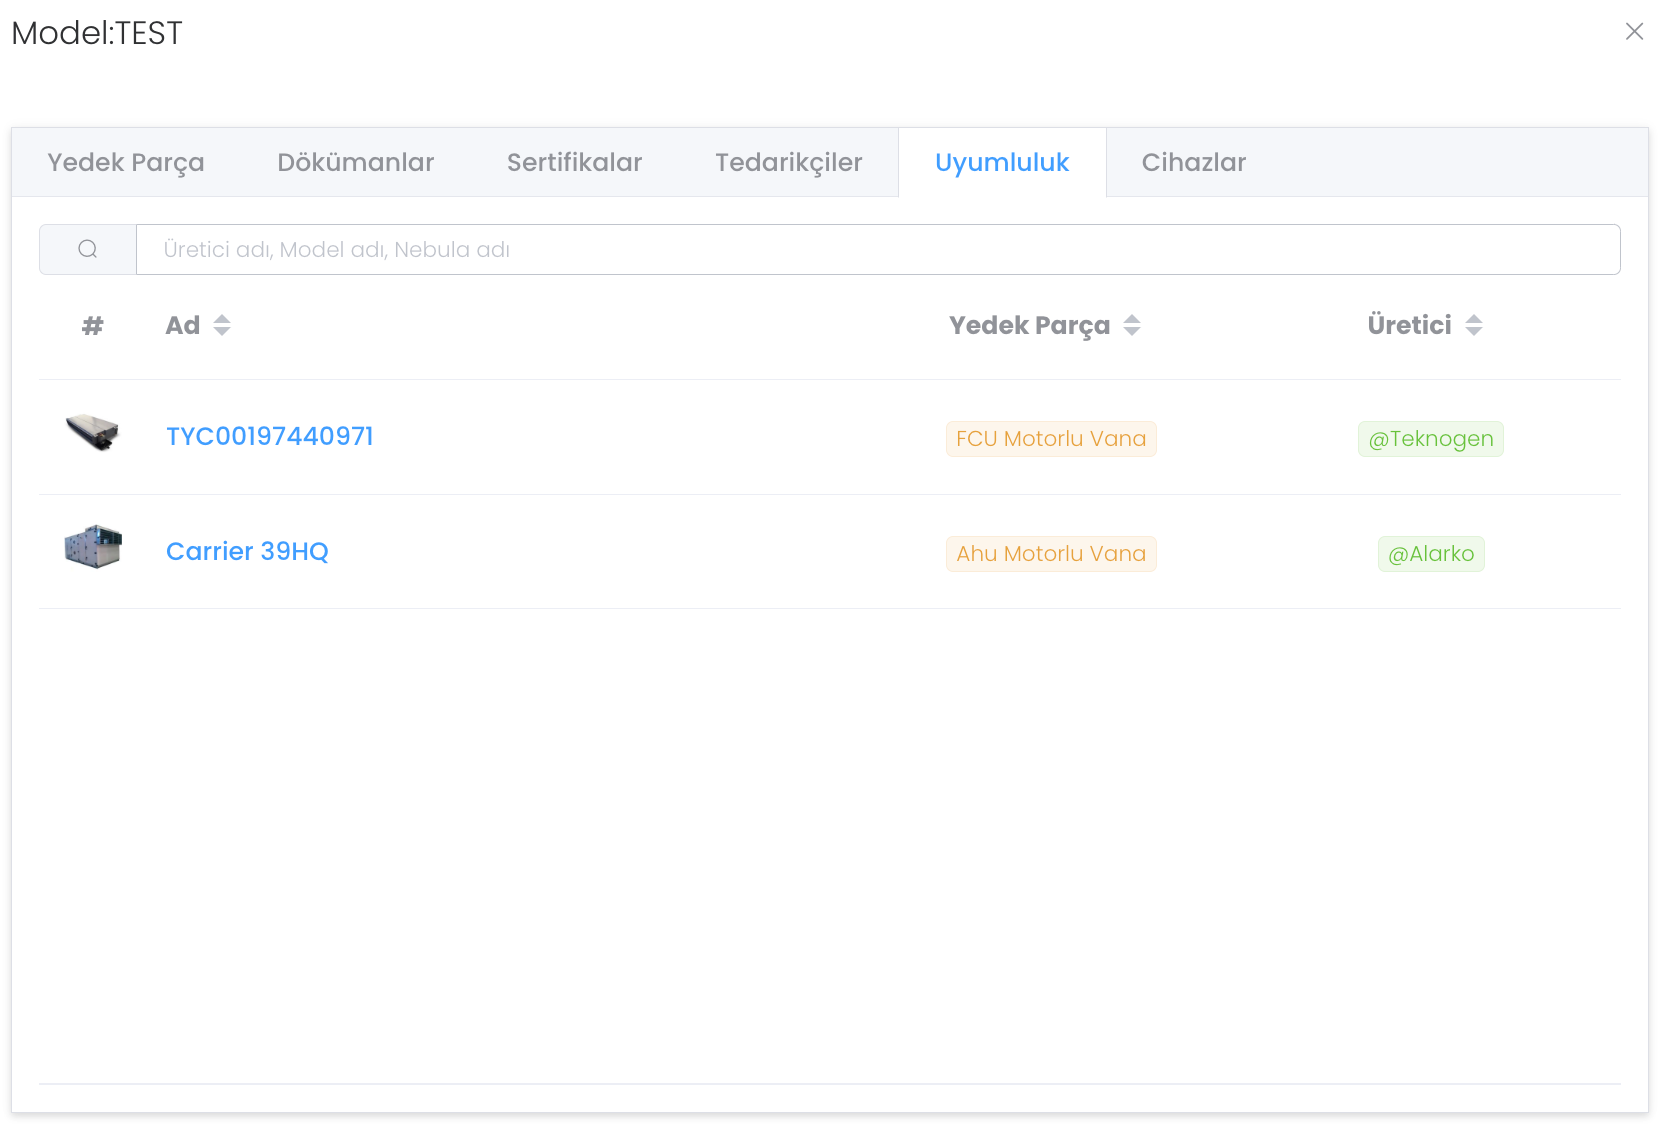1658x1132 pixels.
Task: Click the Üretici column header label
Action: pos(1409,325)
